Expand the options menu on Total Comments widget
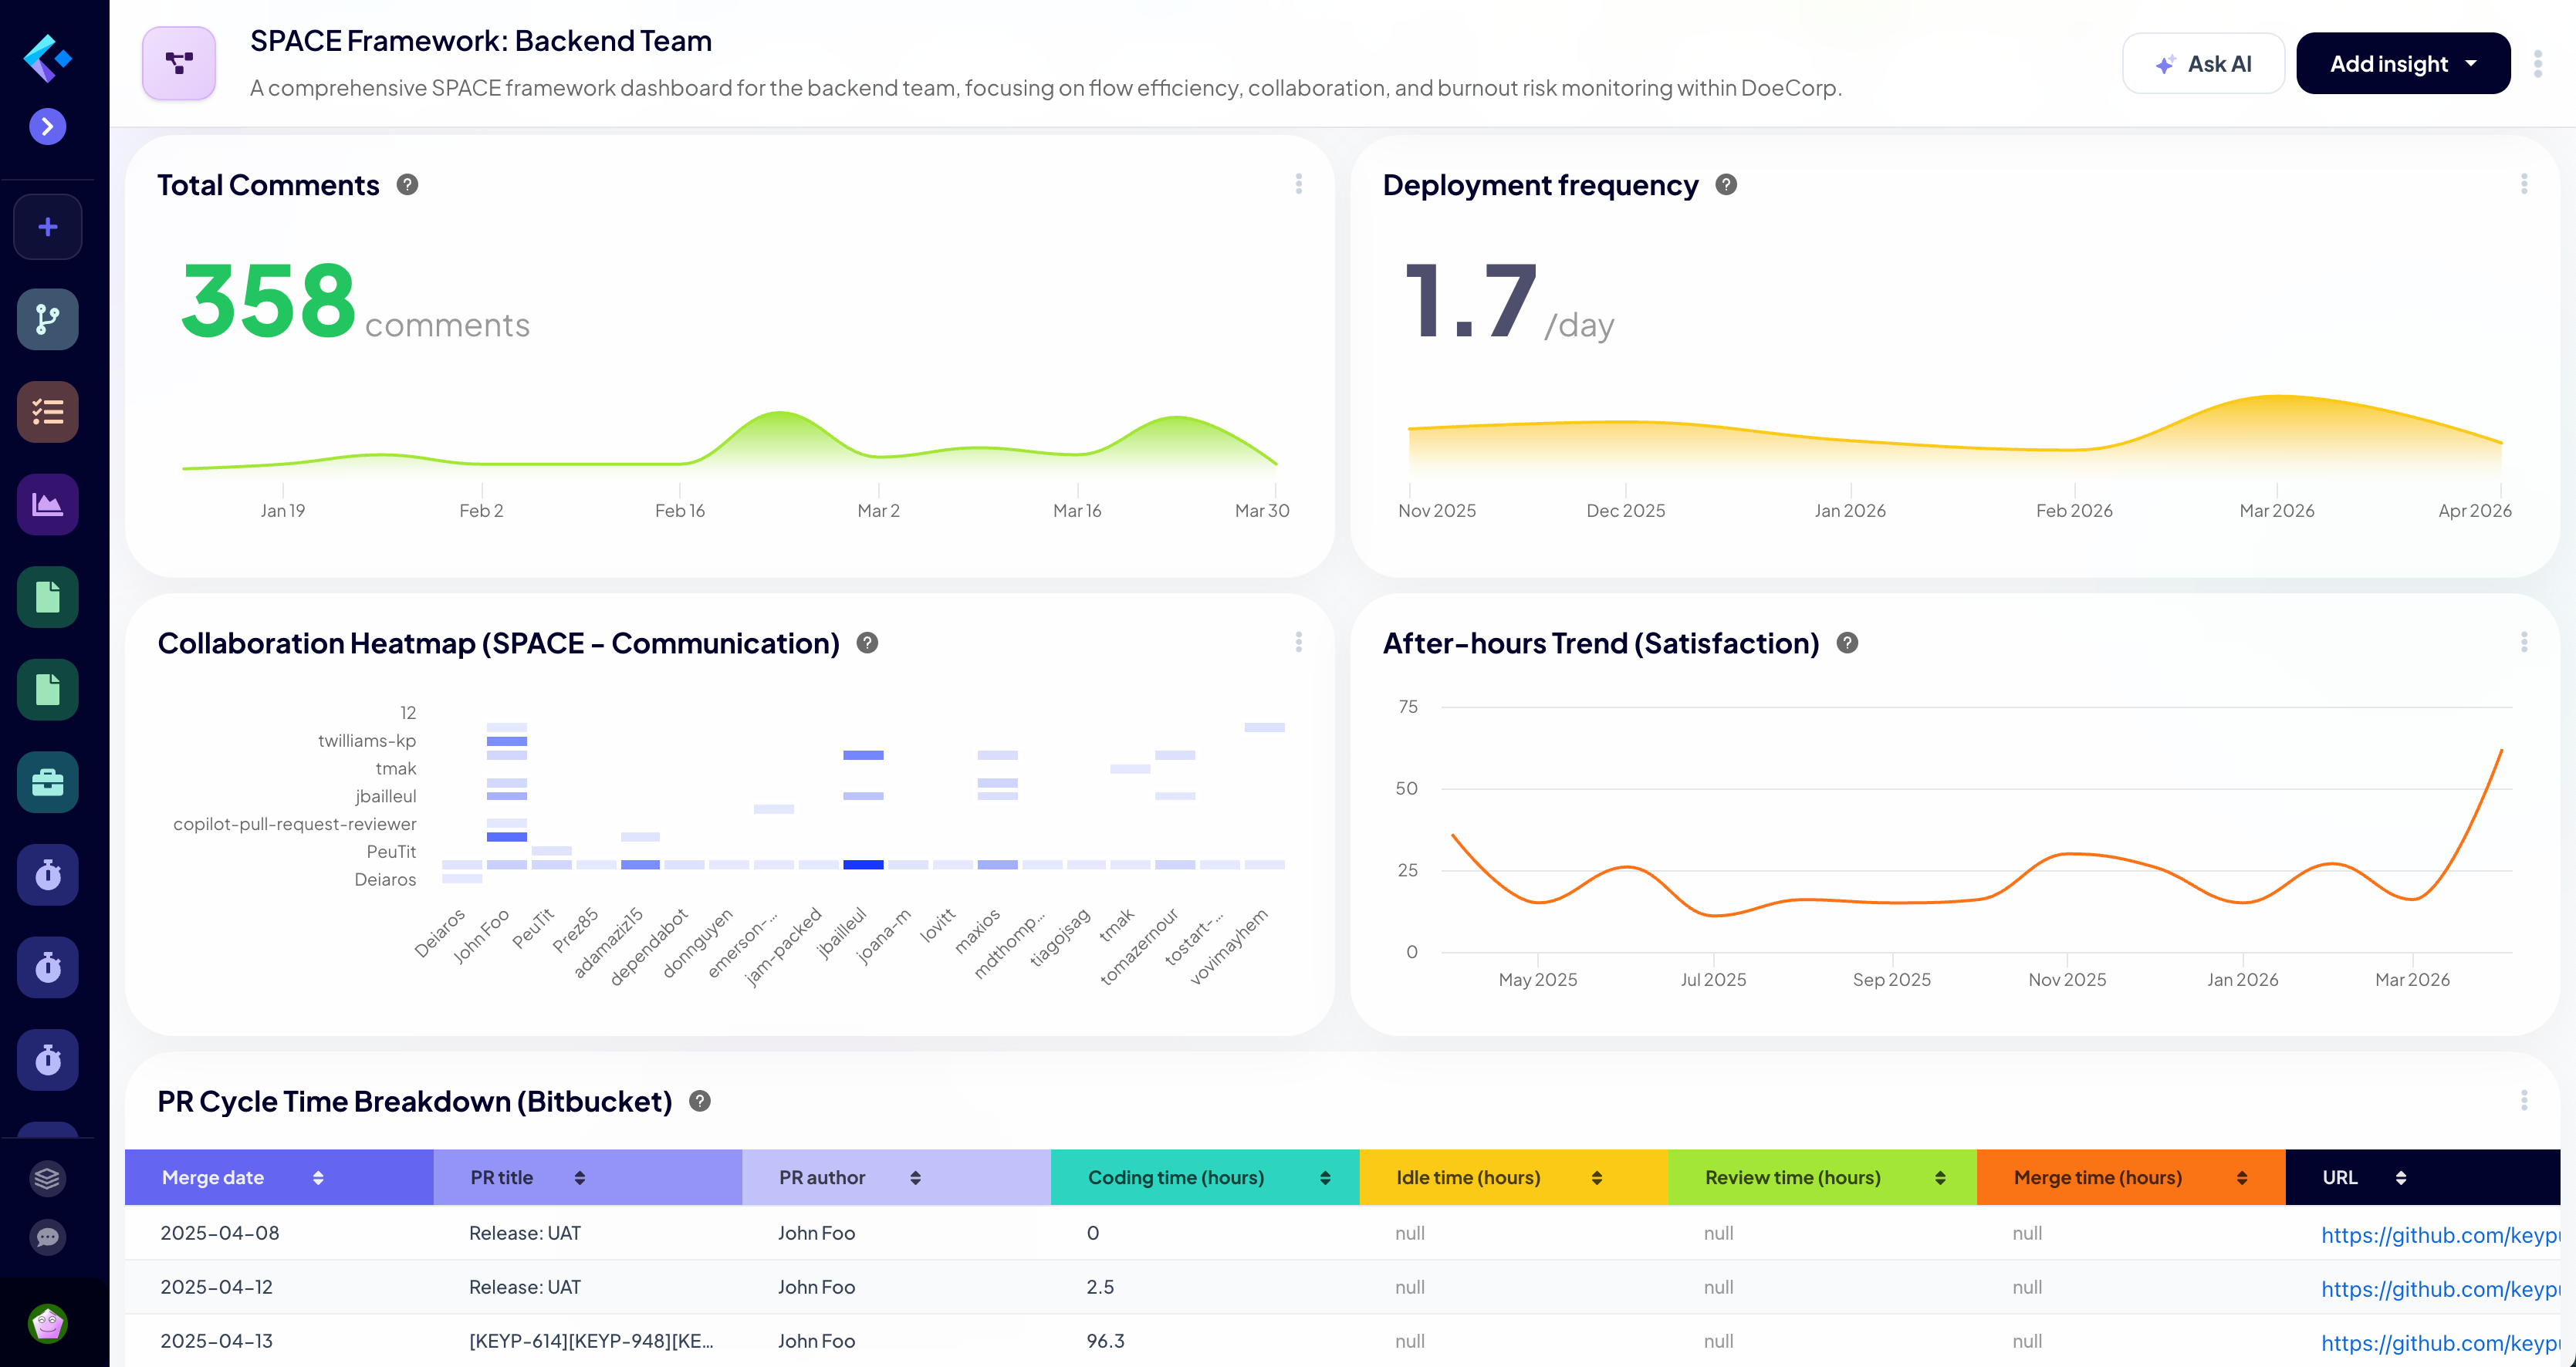The height and width of the screenshot is (1367, 2576). pyautogui.click(x=1299, y=184)
